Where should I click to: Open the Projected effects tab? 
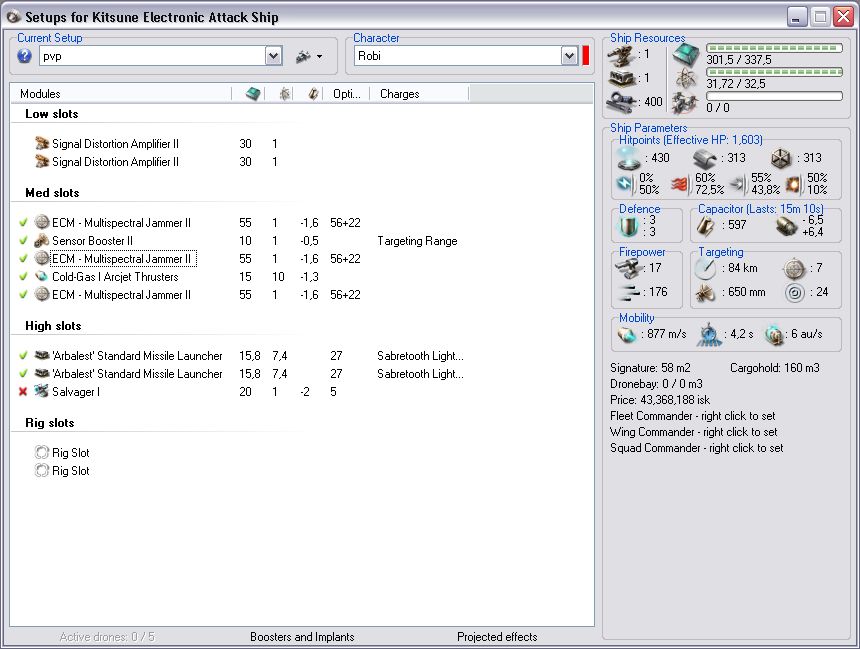tap(497, 637)
